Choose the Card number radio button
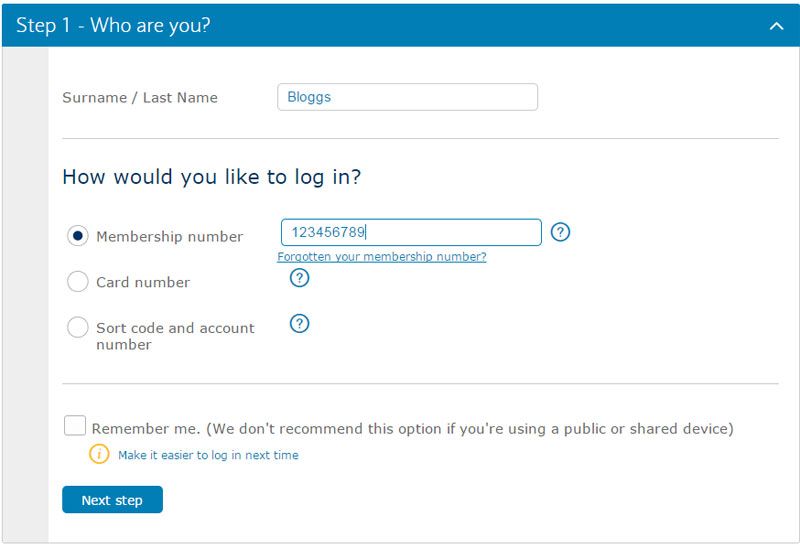The width and height of the screenshot is (800, 548). [x=78, y=282]
